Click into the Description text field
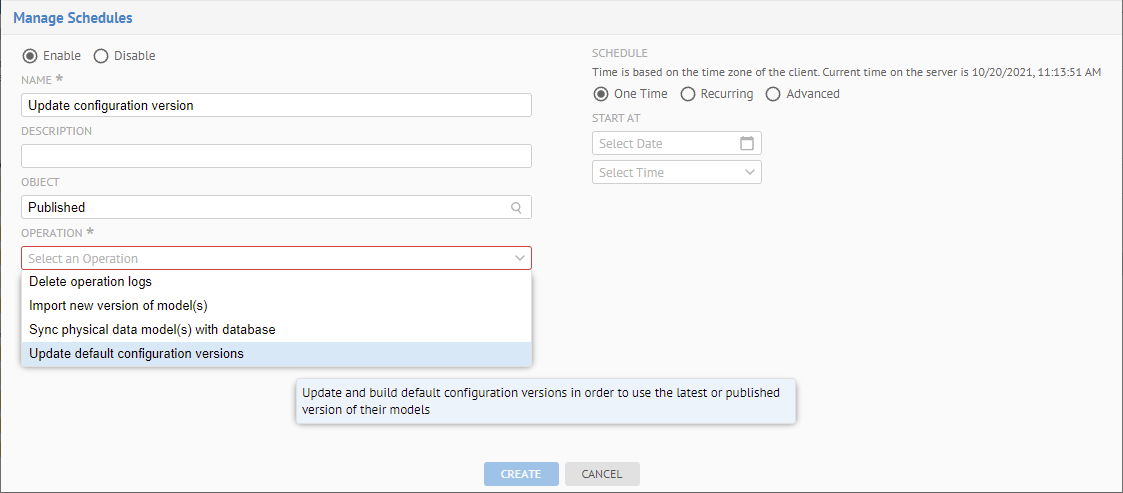 point(276,156)
